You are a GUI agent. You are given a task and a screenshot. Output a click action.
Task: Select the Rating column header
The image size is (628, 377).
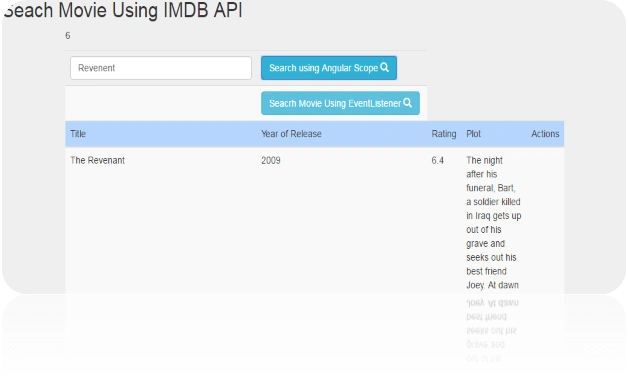tap(444, 134)
